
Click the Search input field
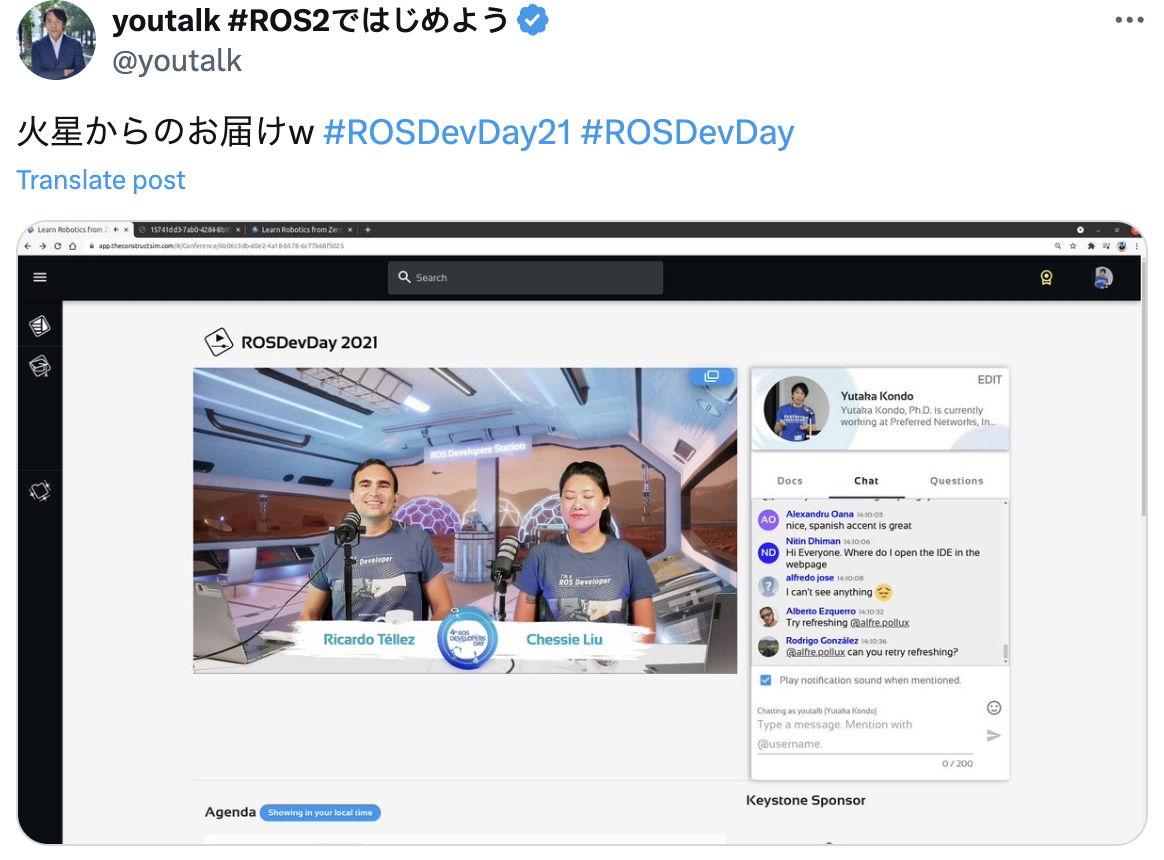click(x=525, y=278)
